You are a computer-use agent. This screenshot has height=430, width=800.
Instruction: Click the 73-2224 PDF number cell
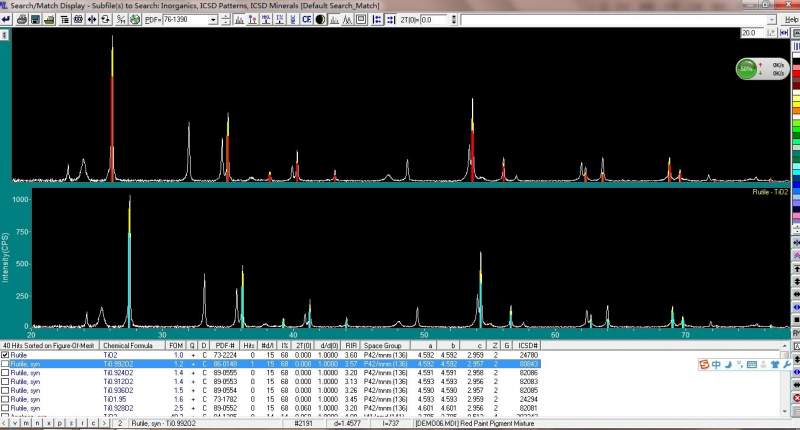[224, 355]
